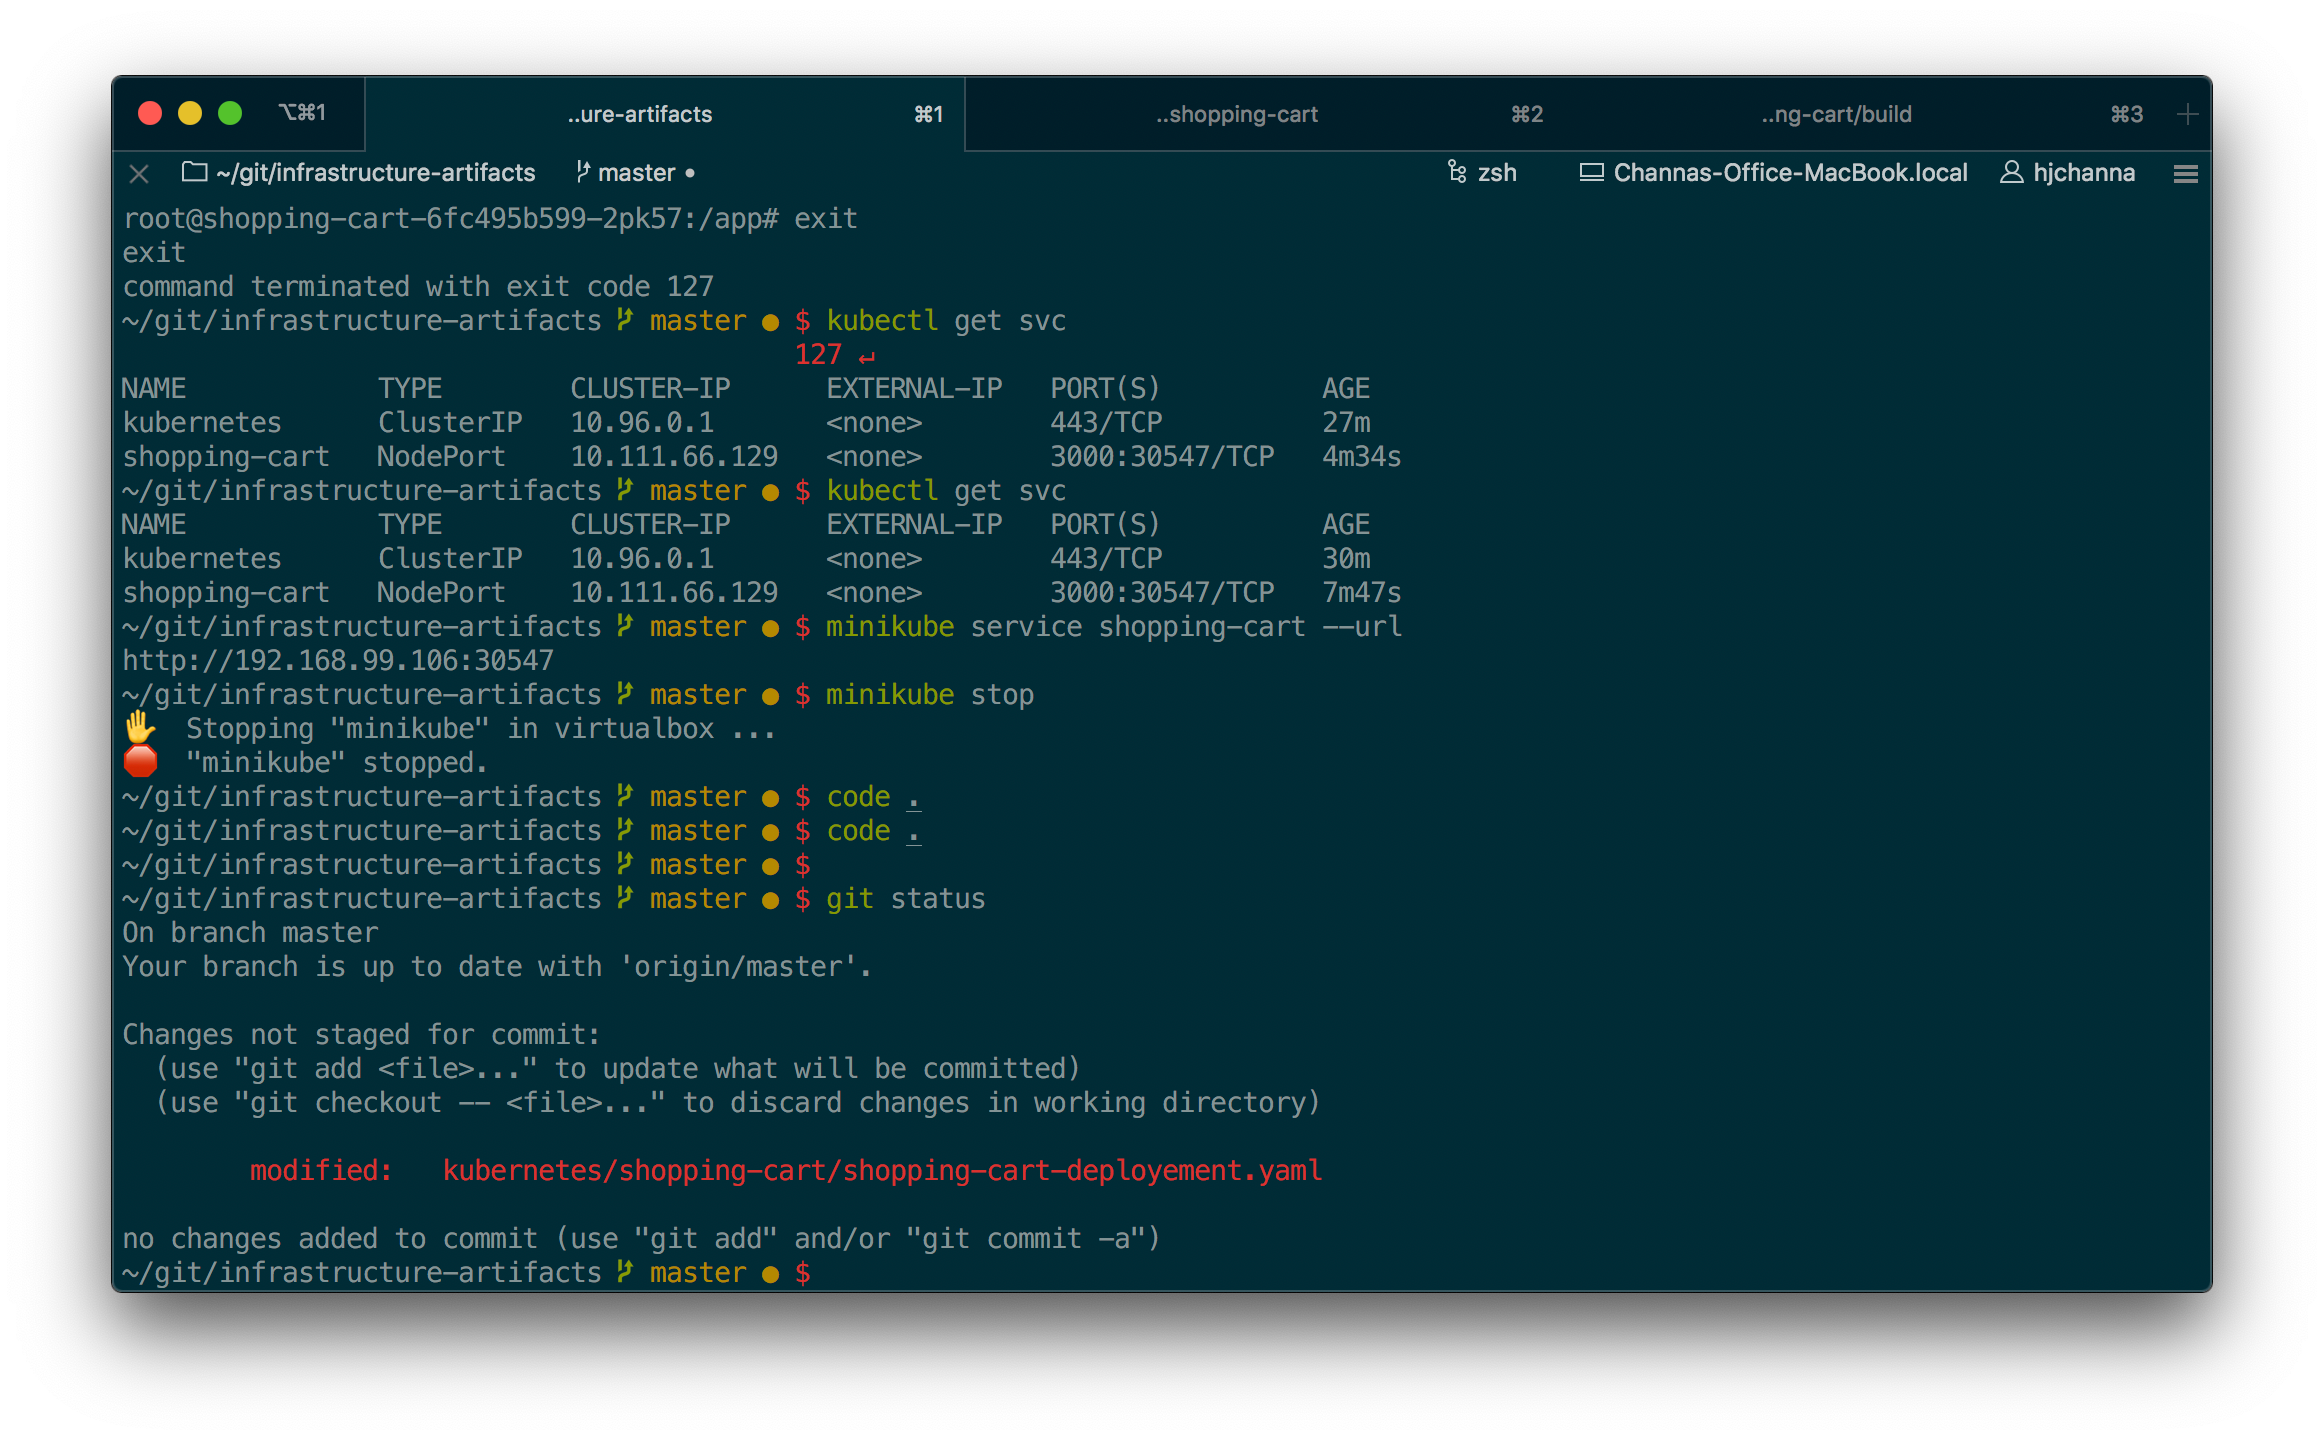Click the new tab plus icon

coord(2187,115)
